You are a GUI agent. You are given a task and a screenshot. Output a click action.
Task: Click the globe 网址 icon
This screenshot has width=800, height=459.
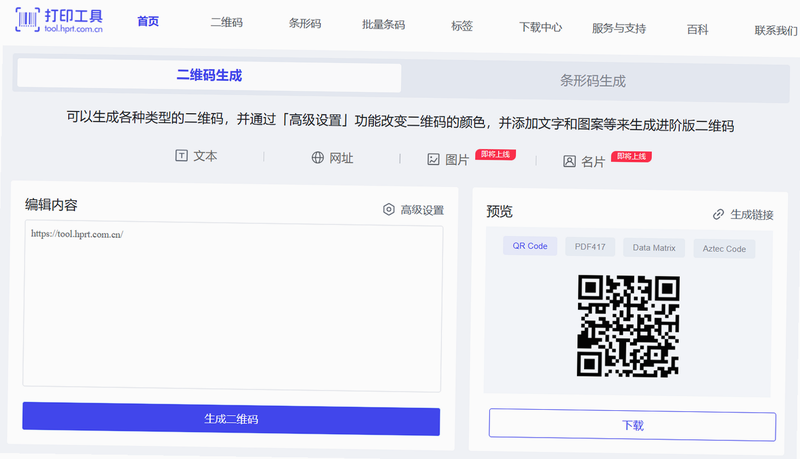[317, 158]
